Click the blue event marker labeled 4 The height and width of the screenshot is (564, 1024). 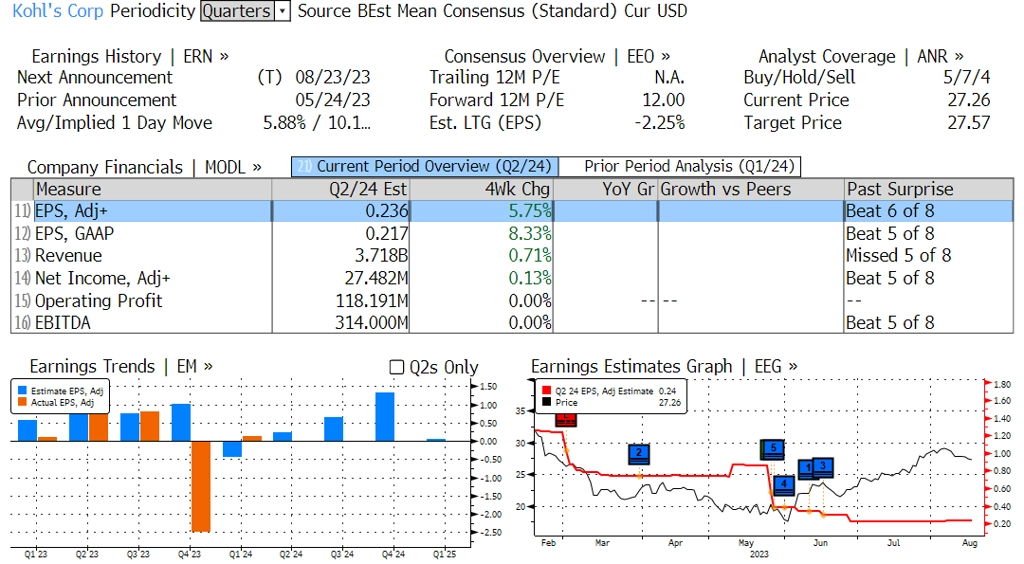pos(784,485)
